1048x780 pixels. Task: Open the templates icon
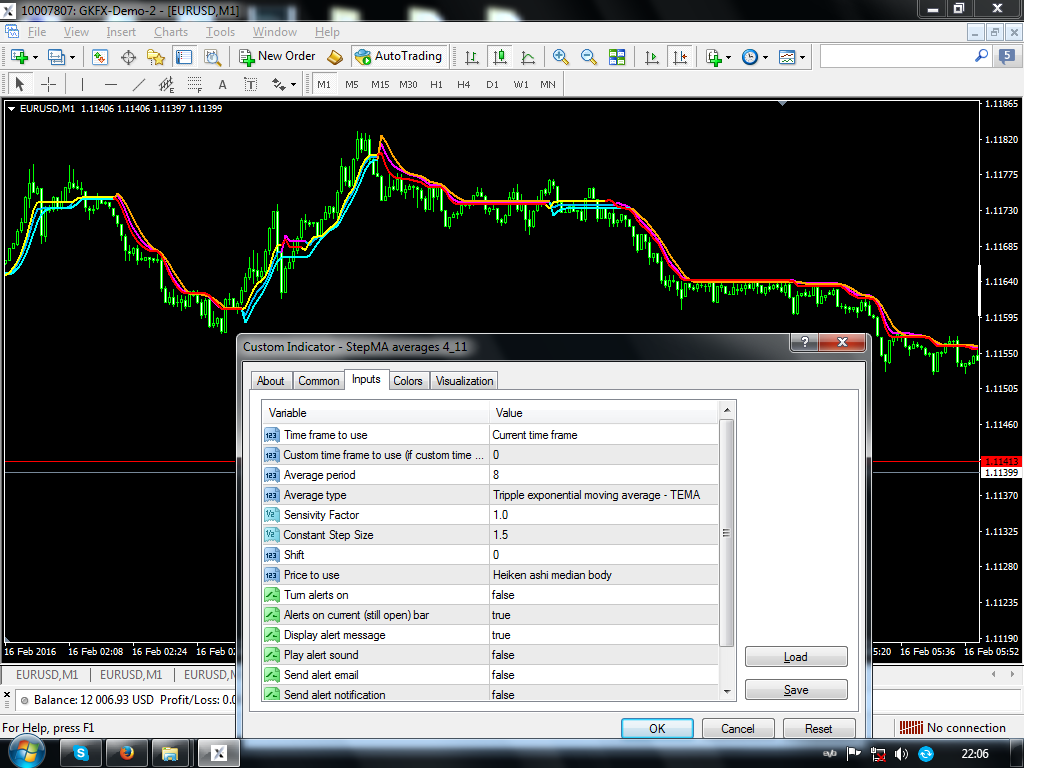(787, 57)
